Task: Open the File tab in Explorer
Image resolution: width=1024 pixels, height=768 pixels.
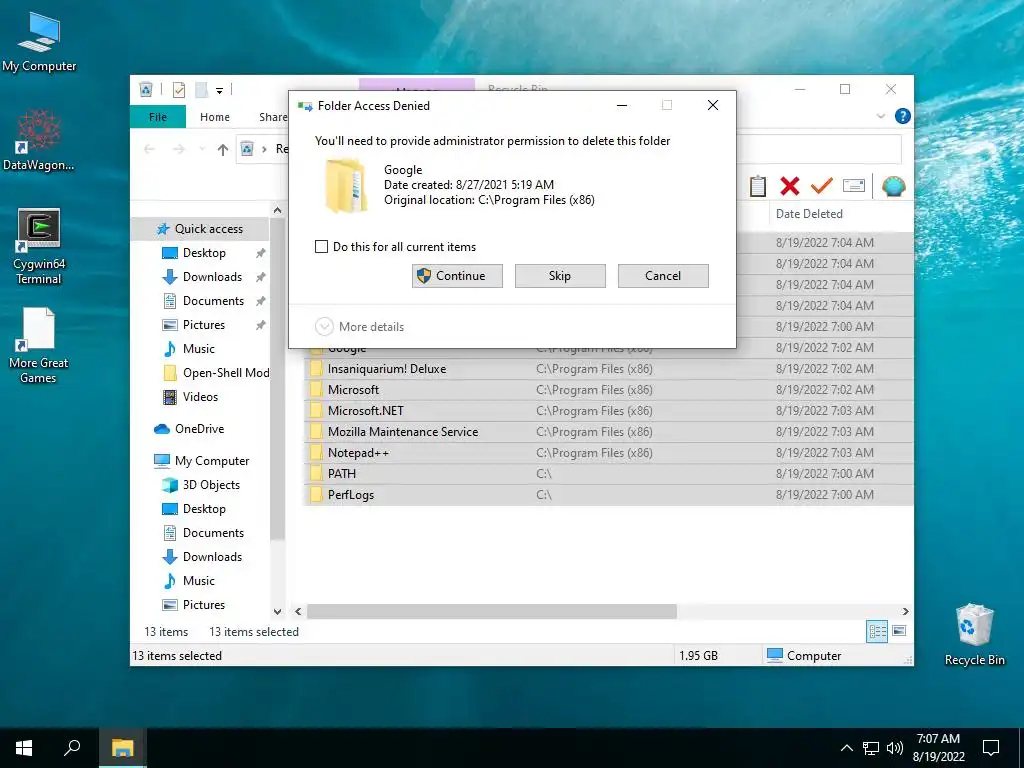Action: (158, 117)
